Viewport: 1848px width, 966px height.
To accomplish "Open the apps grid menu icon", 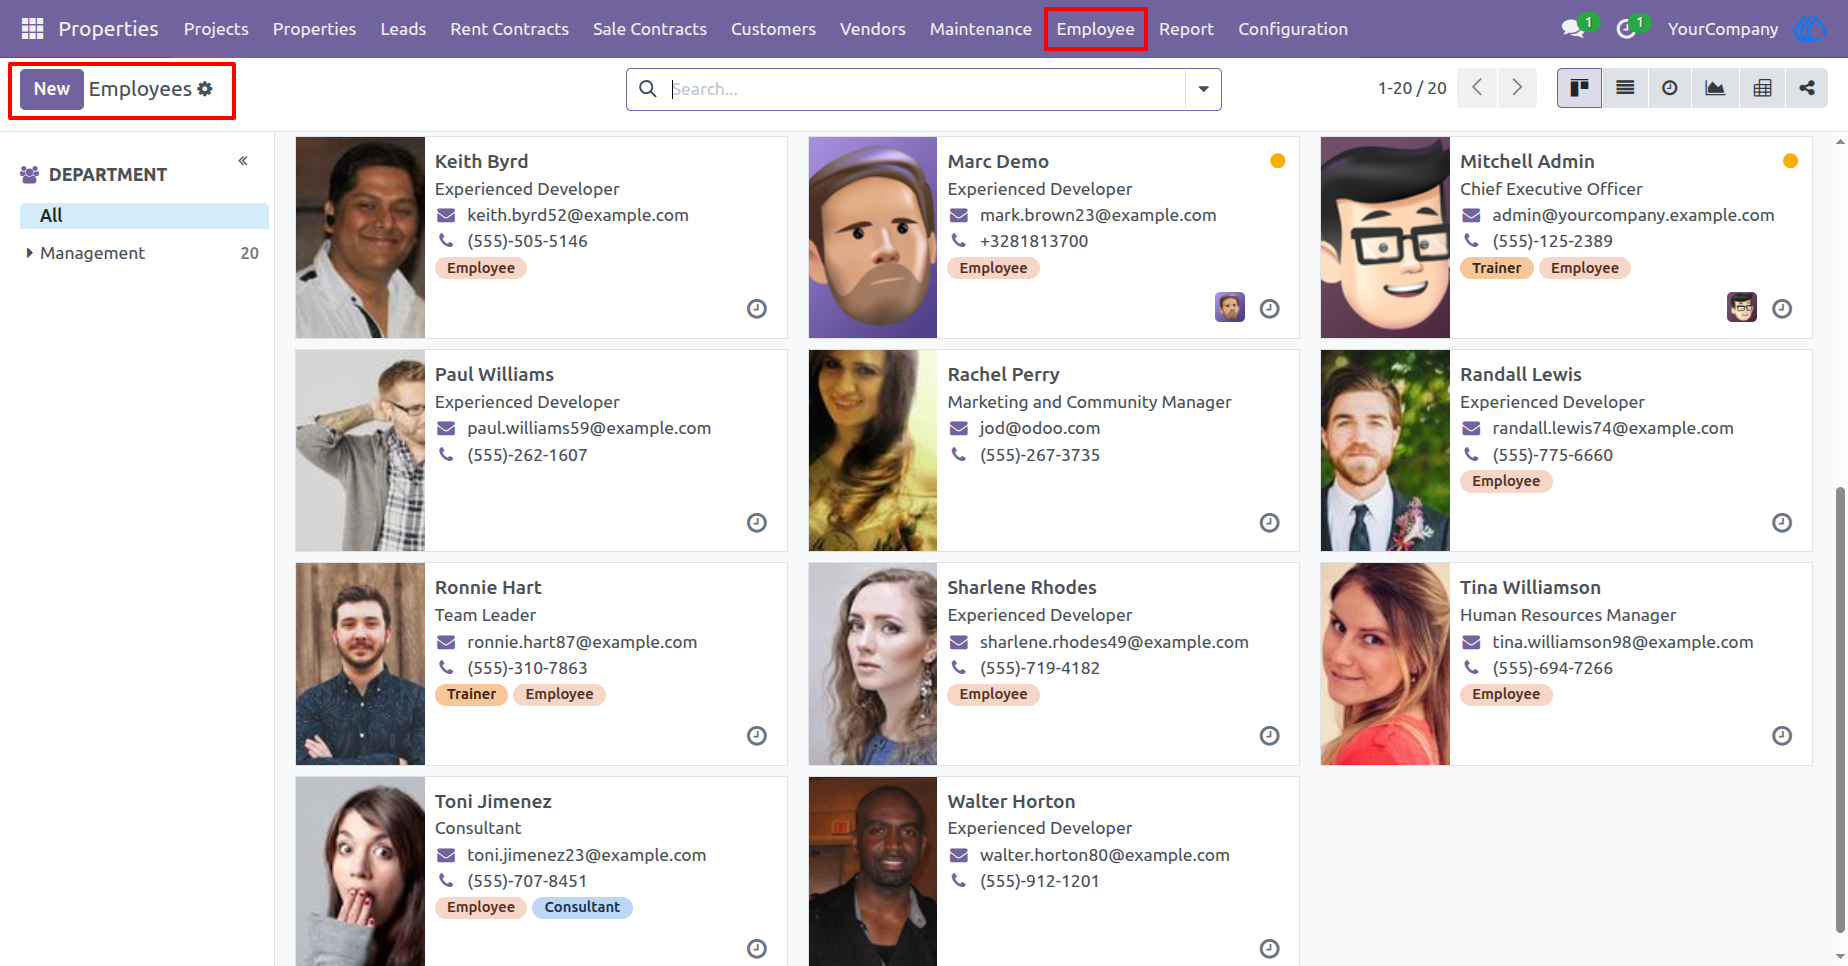I will (x=32, y=29).
